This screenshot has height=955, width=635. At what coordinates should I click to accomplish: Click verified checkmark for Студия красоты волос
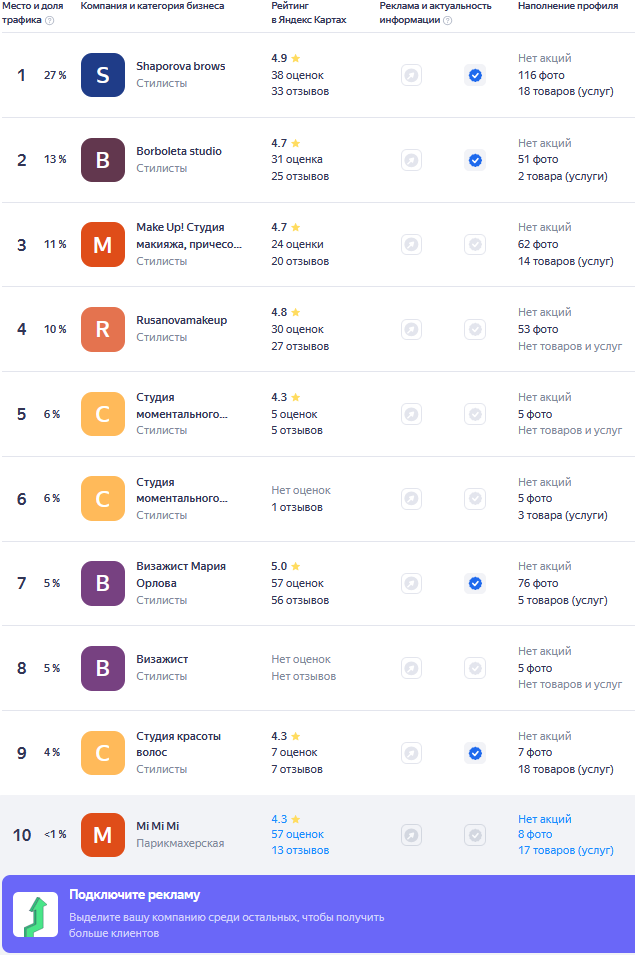475,753
